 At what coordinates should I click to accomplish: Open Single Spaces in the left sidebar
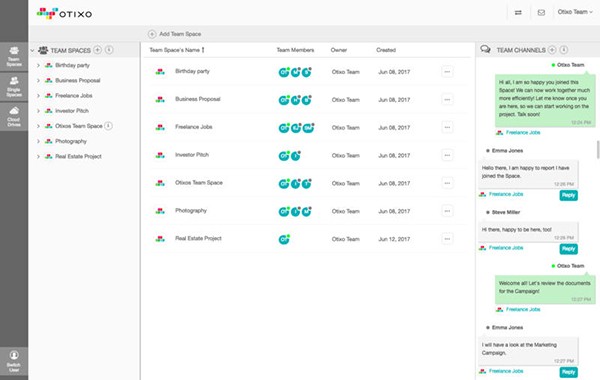14,86
